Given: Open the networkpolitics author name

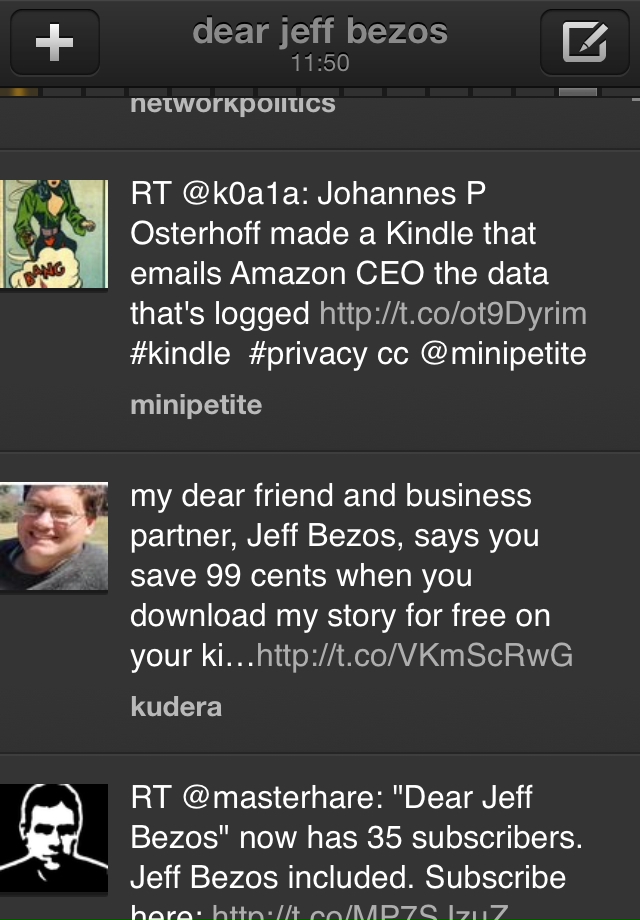Looking at the screenshot, I should coord(232,103).
